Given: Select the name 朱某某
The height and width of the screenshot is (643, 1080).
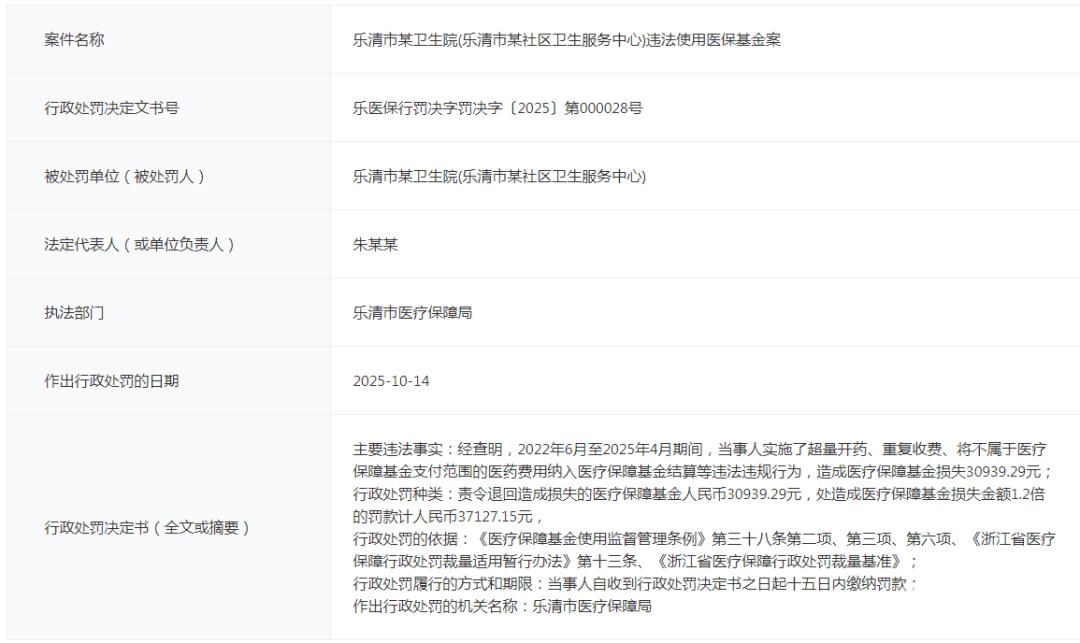Looking at the screenshot, I should 376,244.
